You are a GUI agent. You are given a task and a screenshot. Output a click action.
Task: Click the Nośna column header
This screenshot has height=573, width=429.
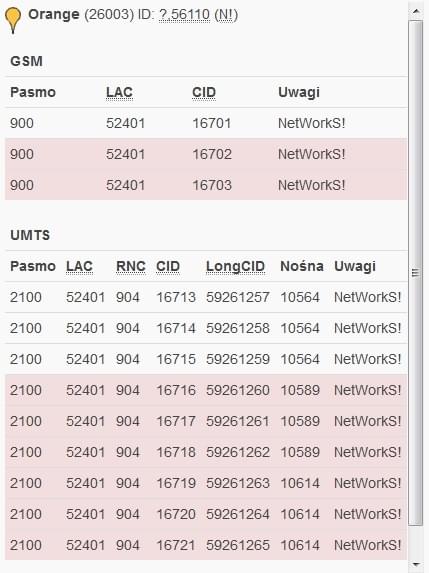pos(302,266)
